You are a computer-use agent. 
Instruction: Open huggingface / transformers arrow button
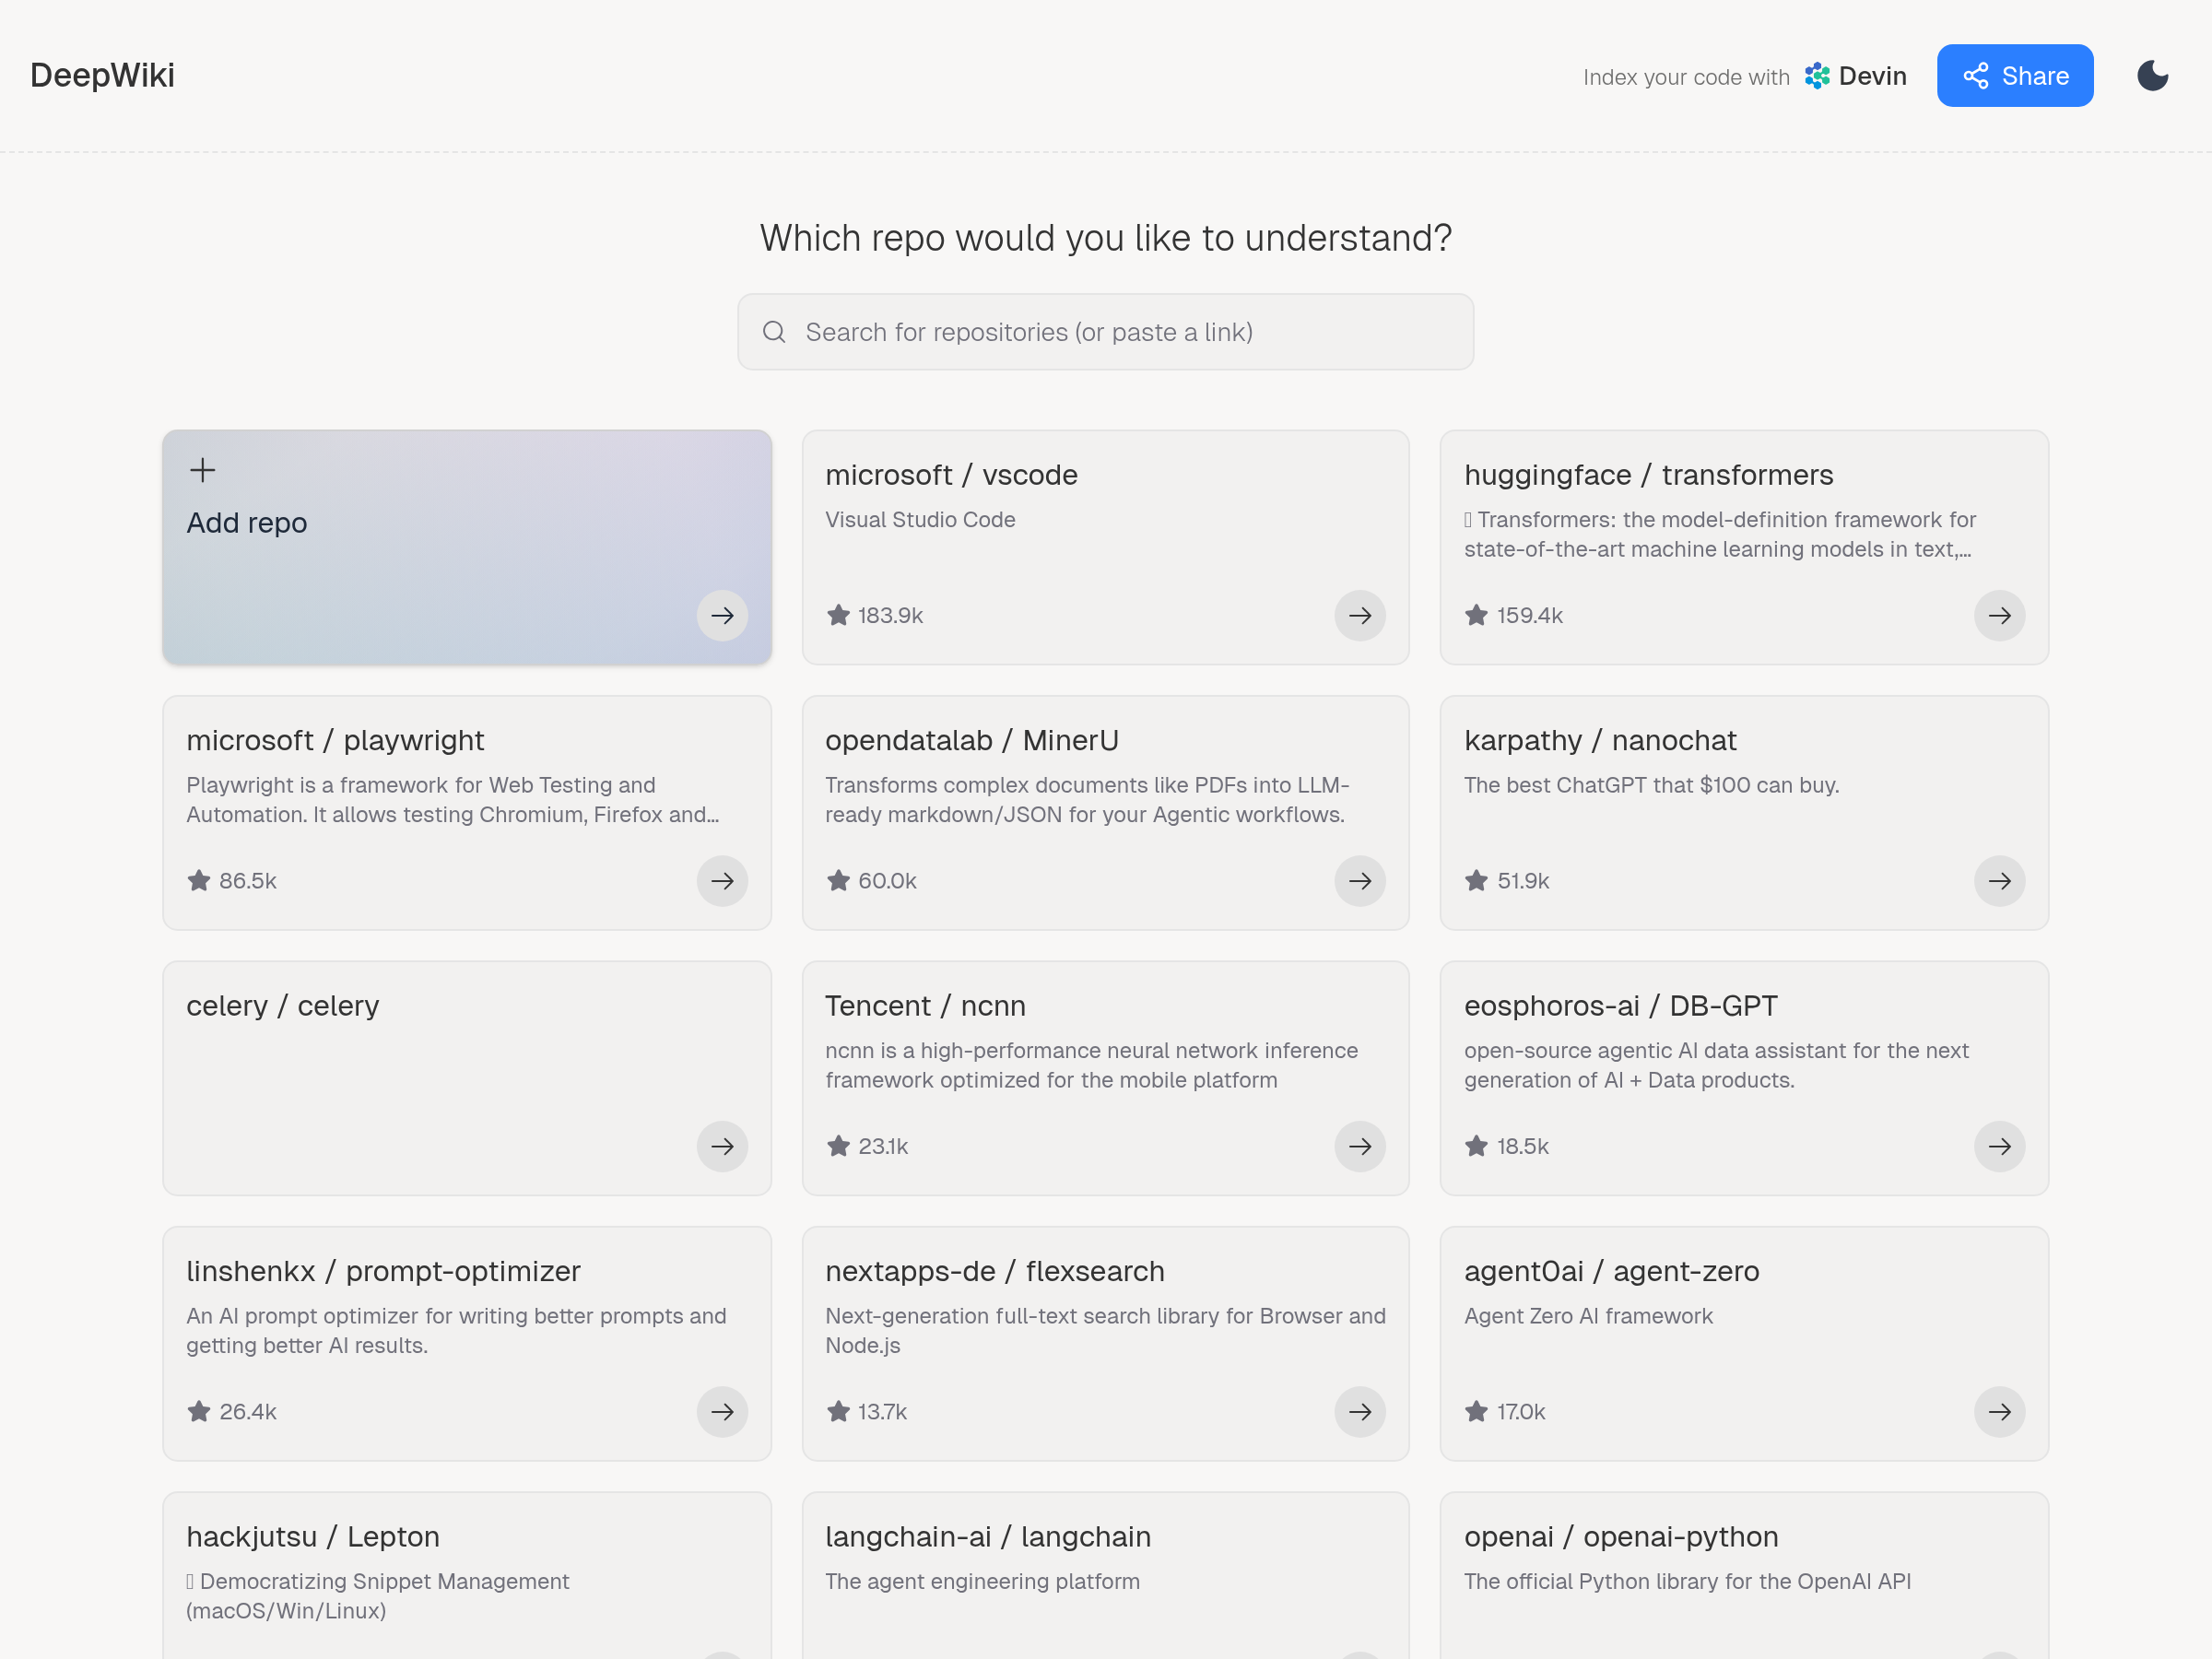[x=1999, y=616]
